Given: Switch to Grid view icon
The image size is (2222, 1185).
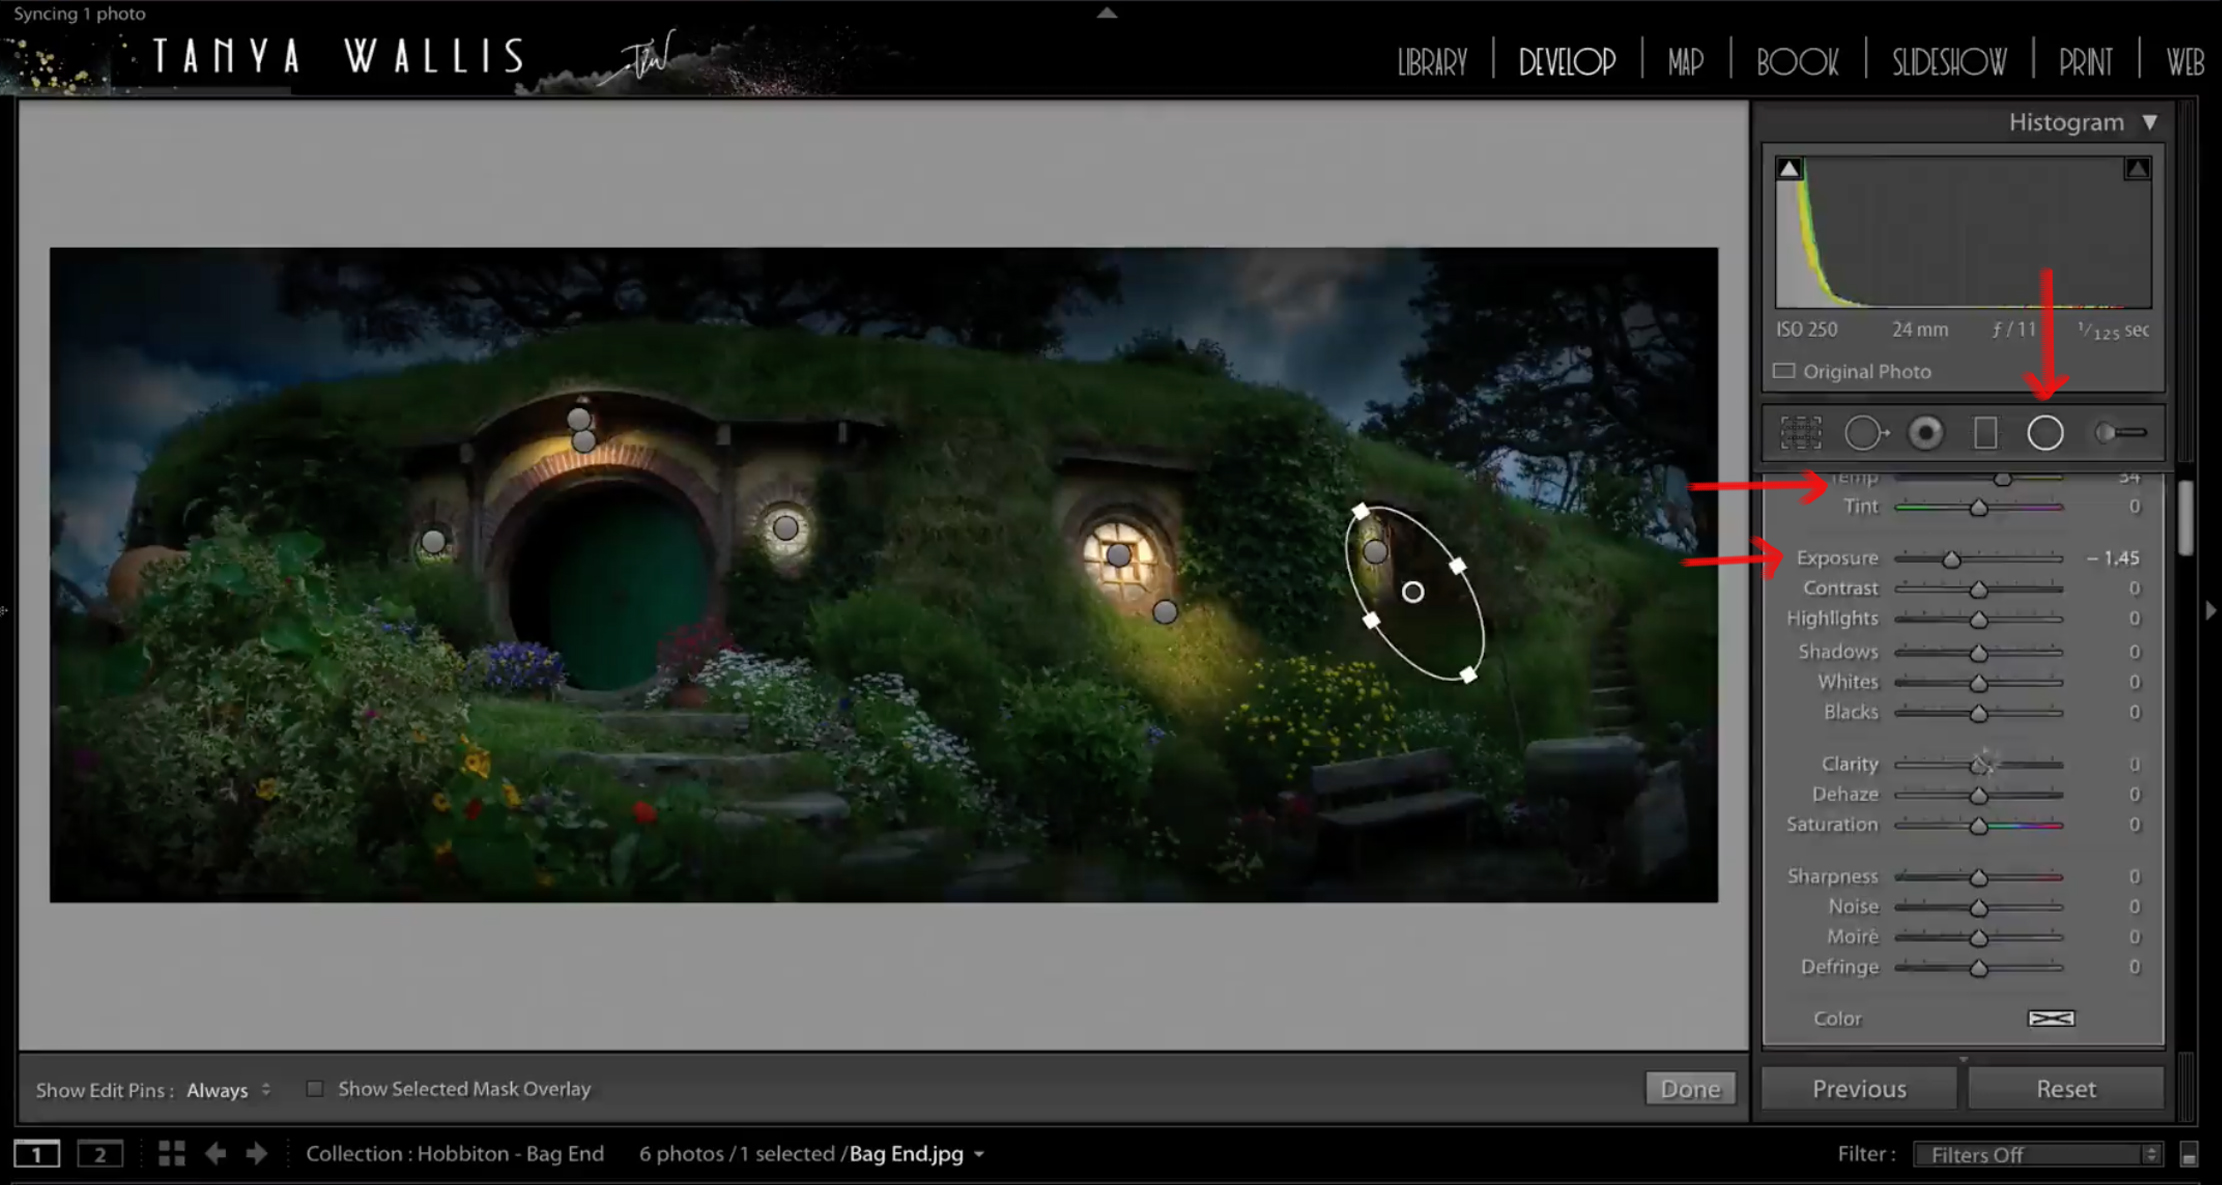Looking at the screenshot, I should 171,1154.
